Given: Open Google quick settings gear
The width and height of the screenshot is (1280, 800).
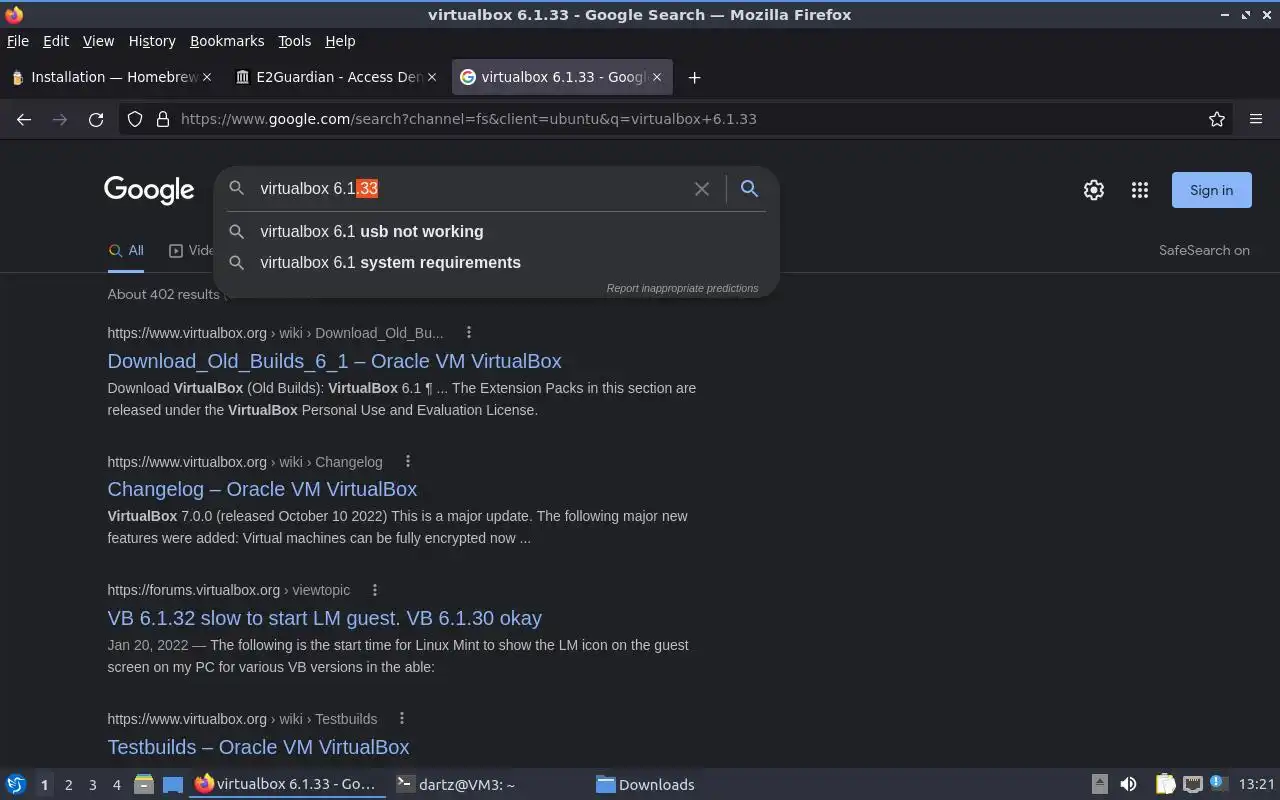Looking at the screenshot, I should click(1094, 190).
